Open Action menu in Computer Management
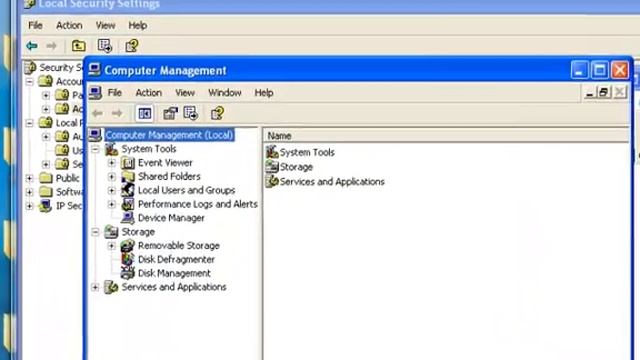This screenshot has height=360, width=640. tap(149, 93)
